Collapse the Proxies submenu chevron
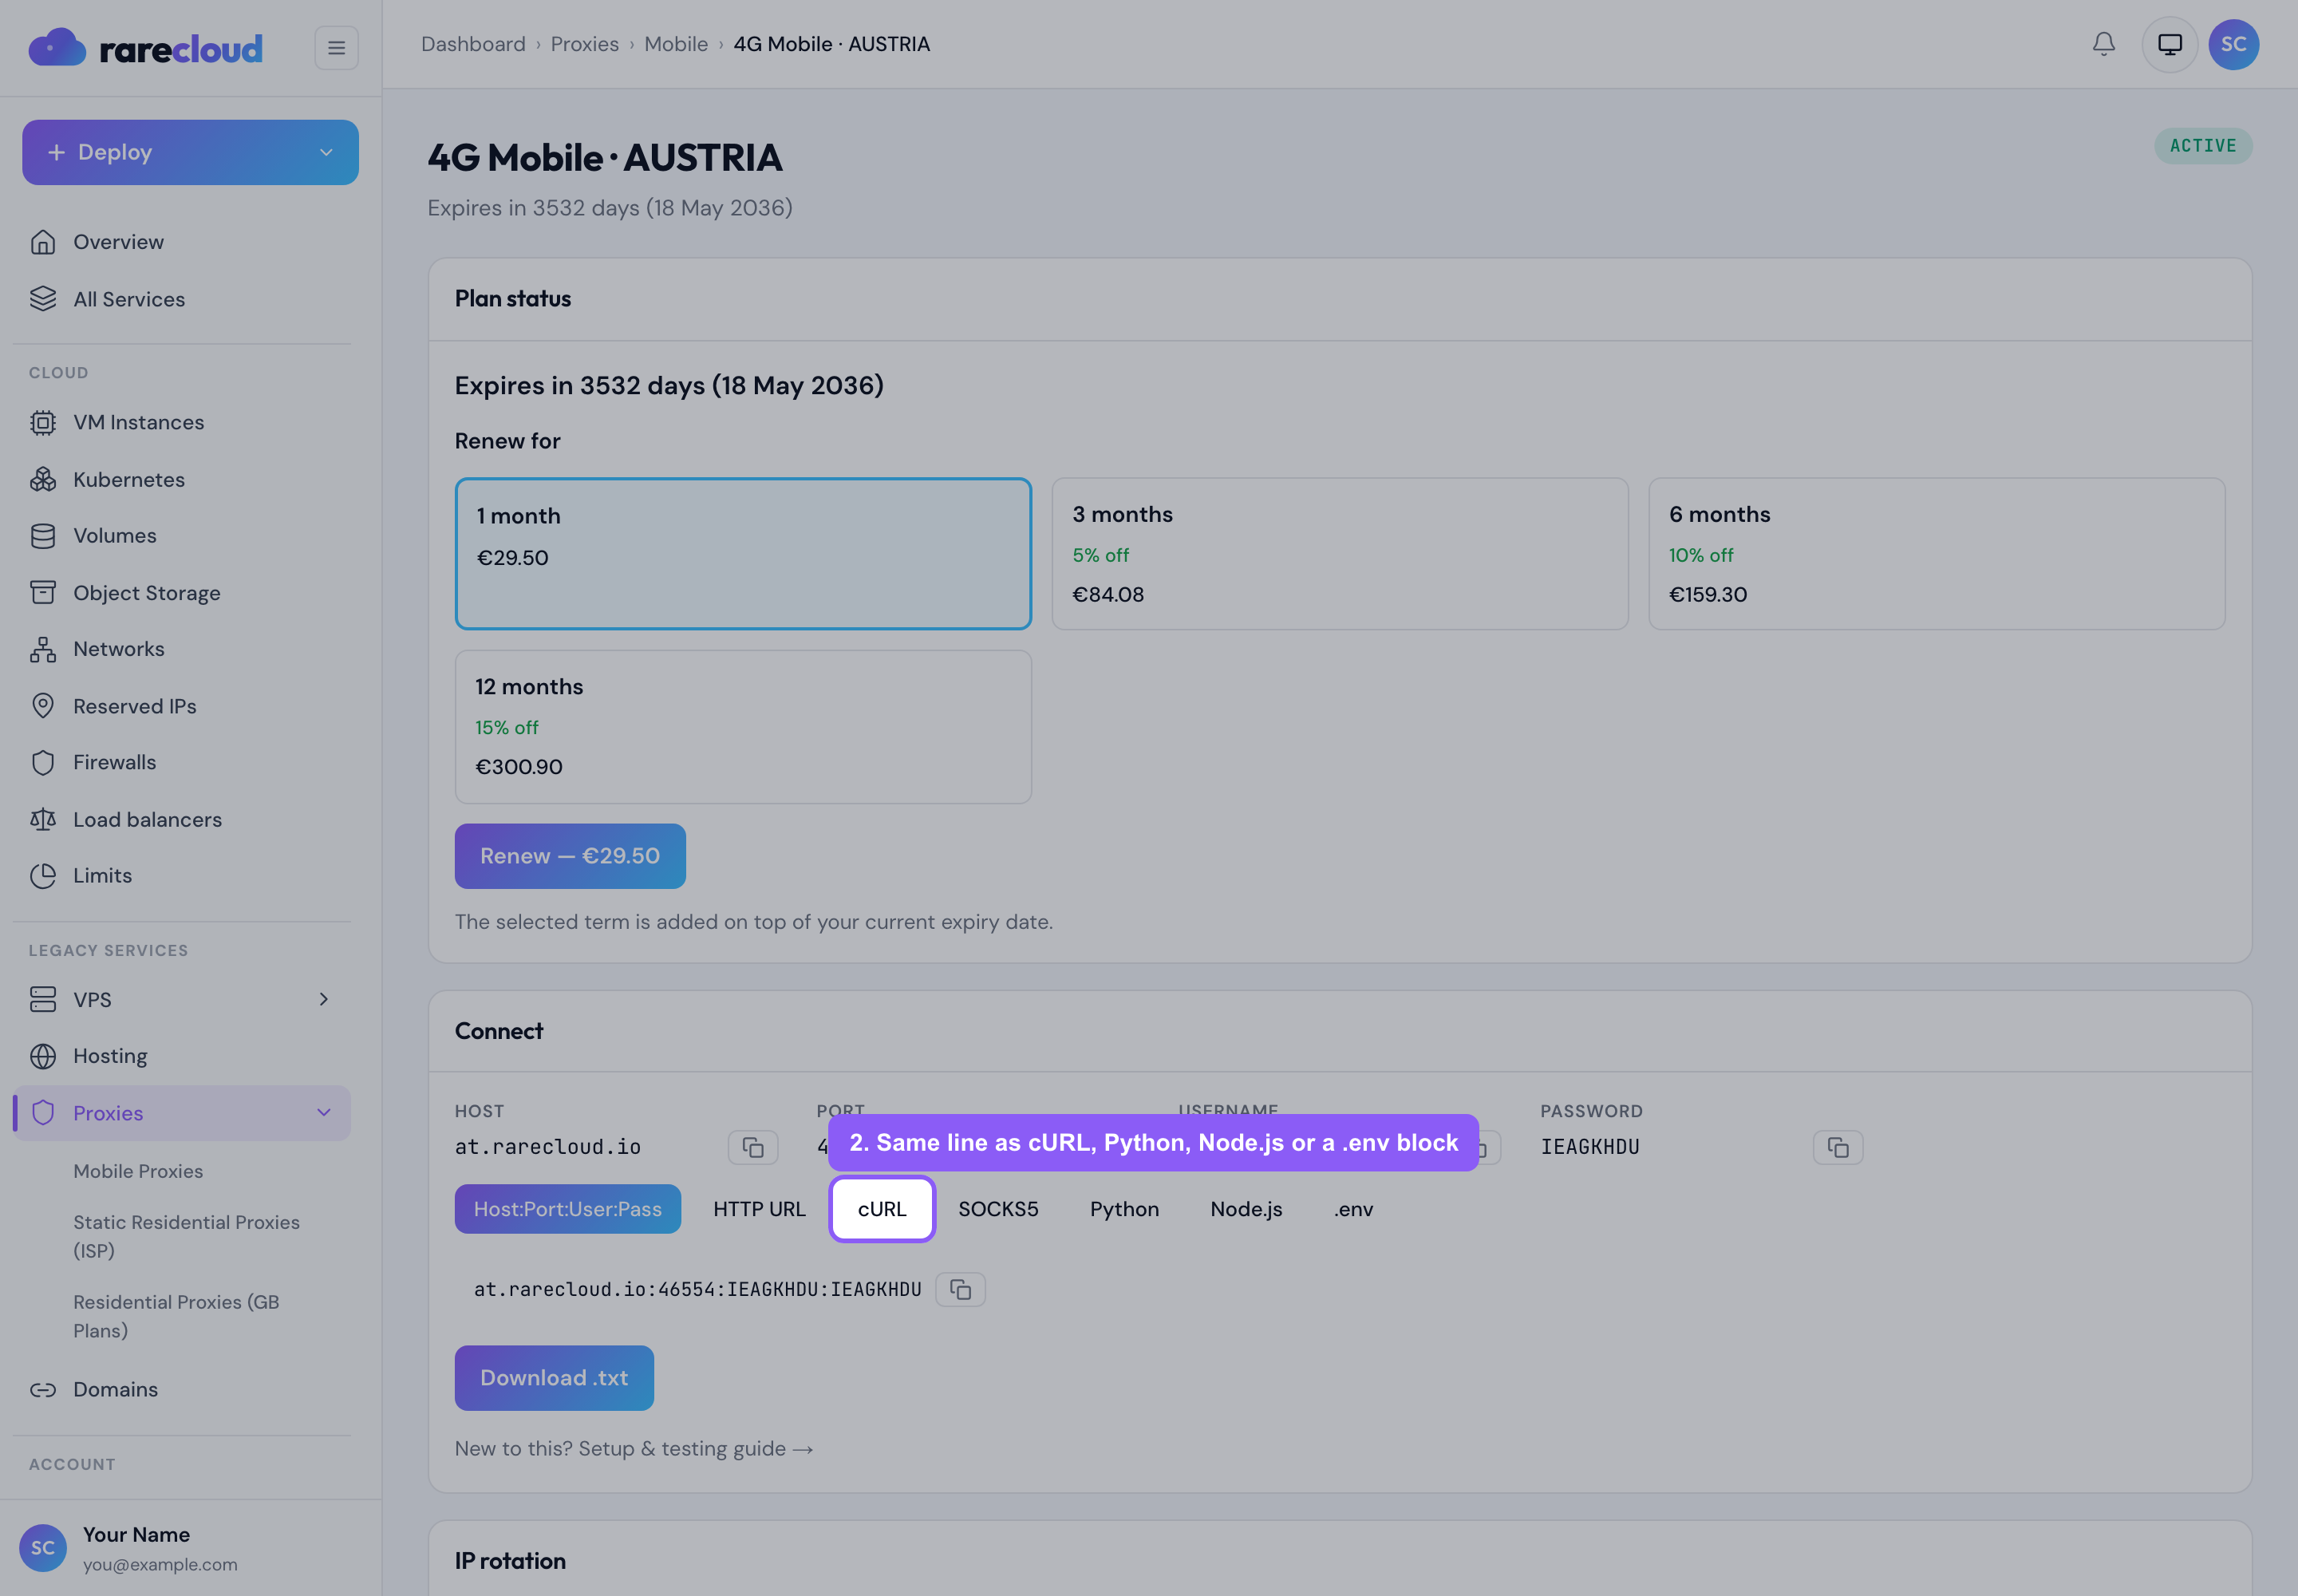 click(x=323, y=1112)
